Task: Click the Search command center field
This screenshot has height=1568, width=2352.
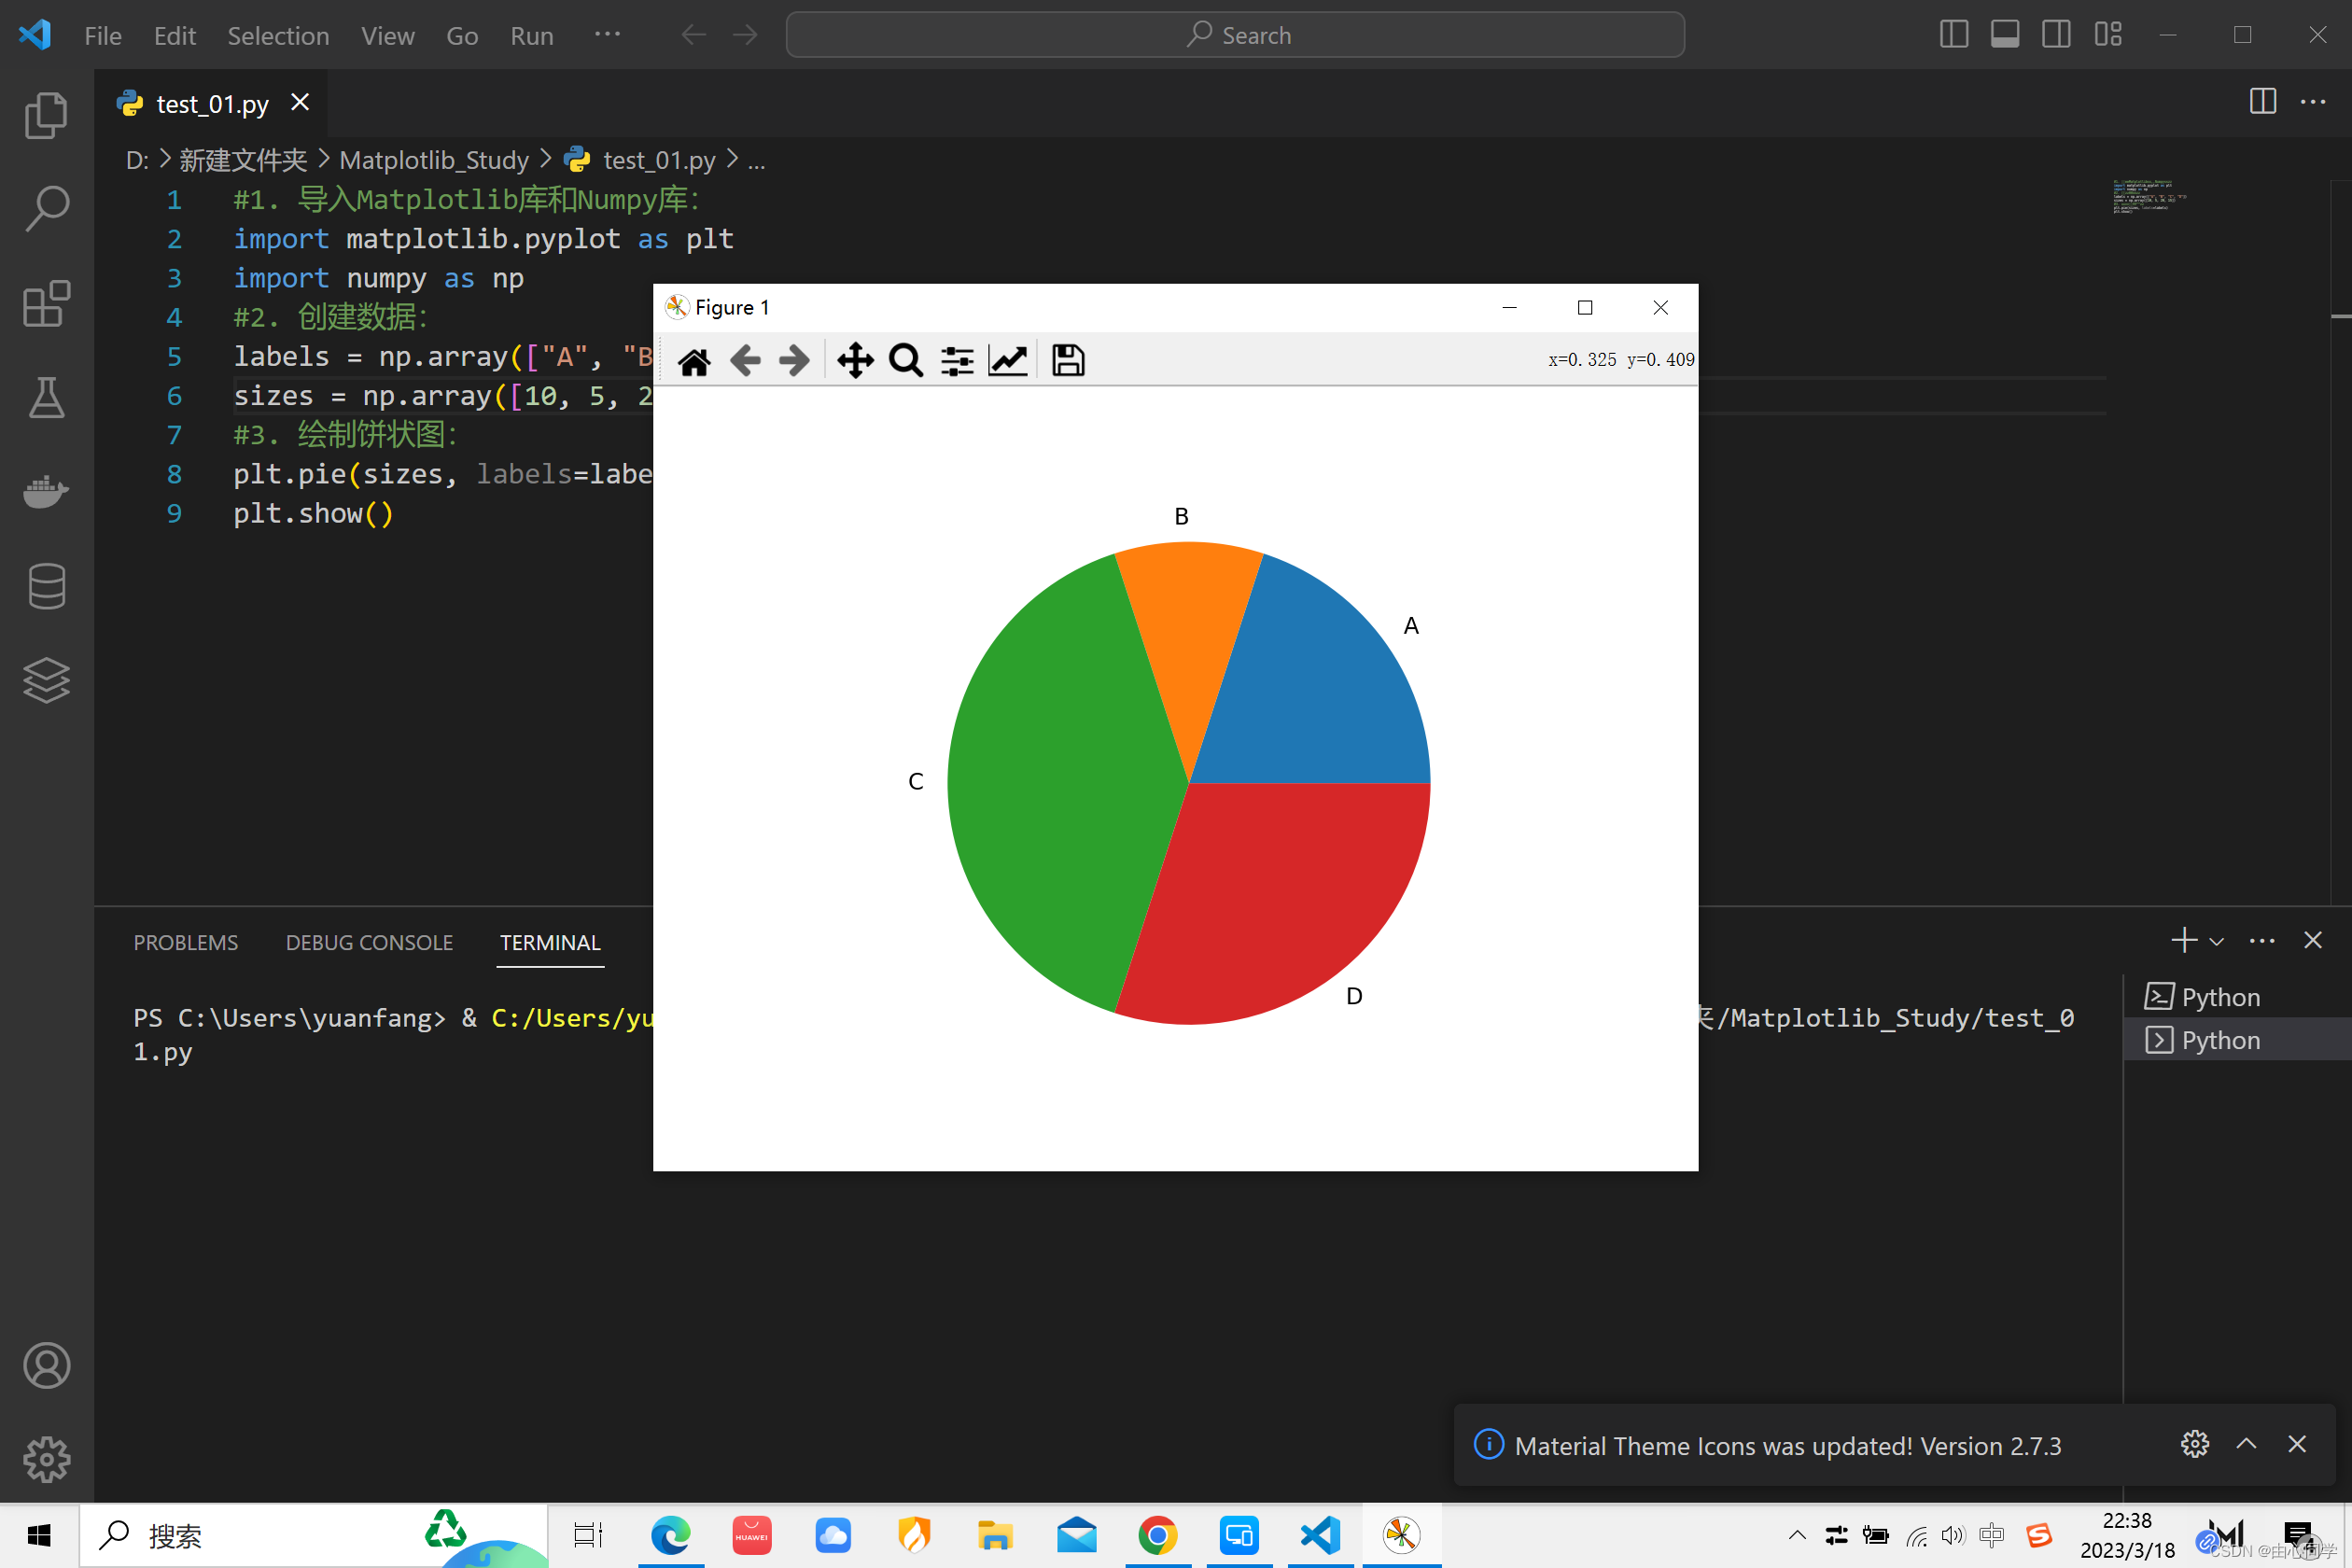Action: [1235, 35]
